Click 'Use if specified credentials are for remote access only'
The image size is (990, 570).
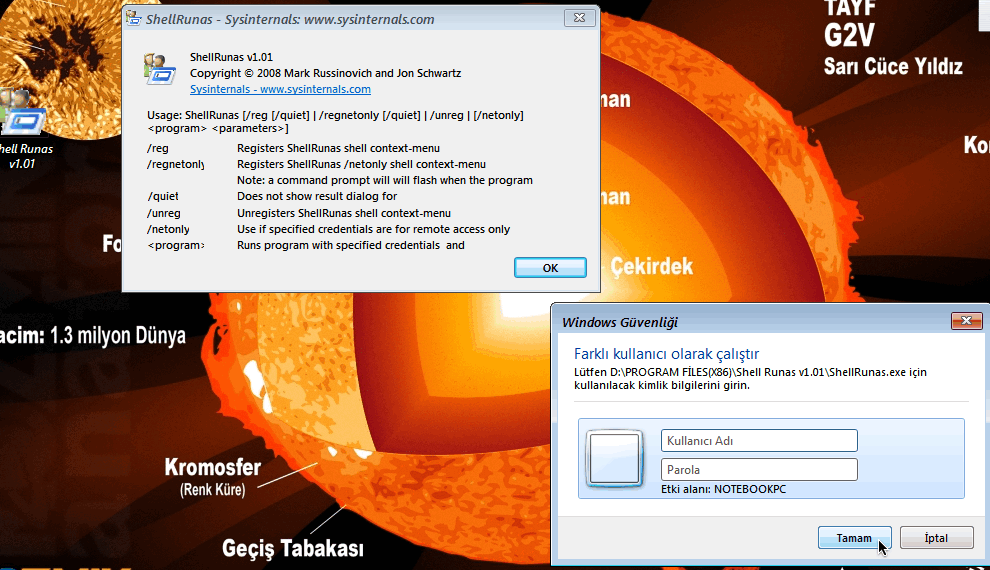pyautogui.click(x=374, y=230)
